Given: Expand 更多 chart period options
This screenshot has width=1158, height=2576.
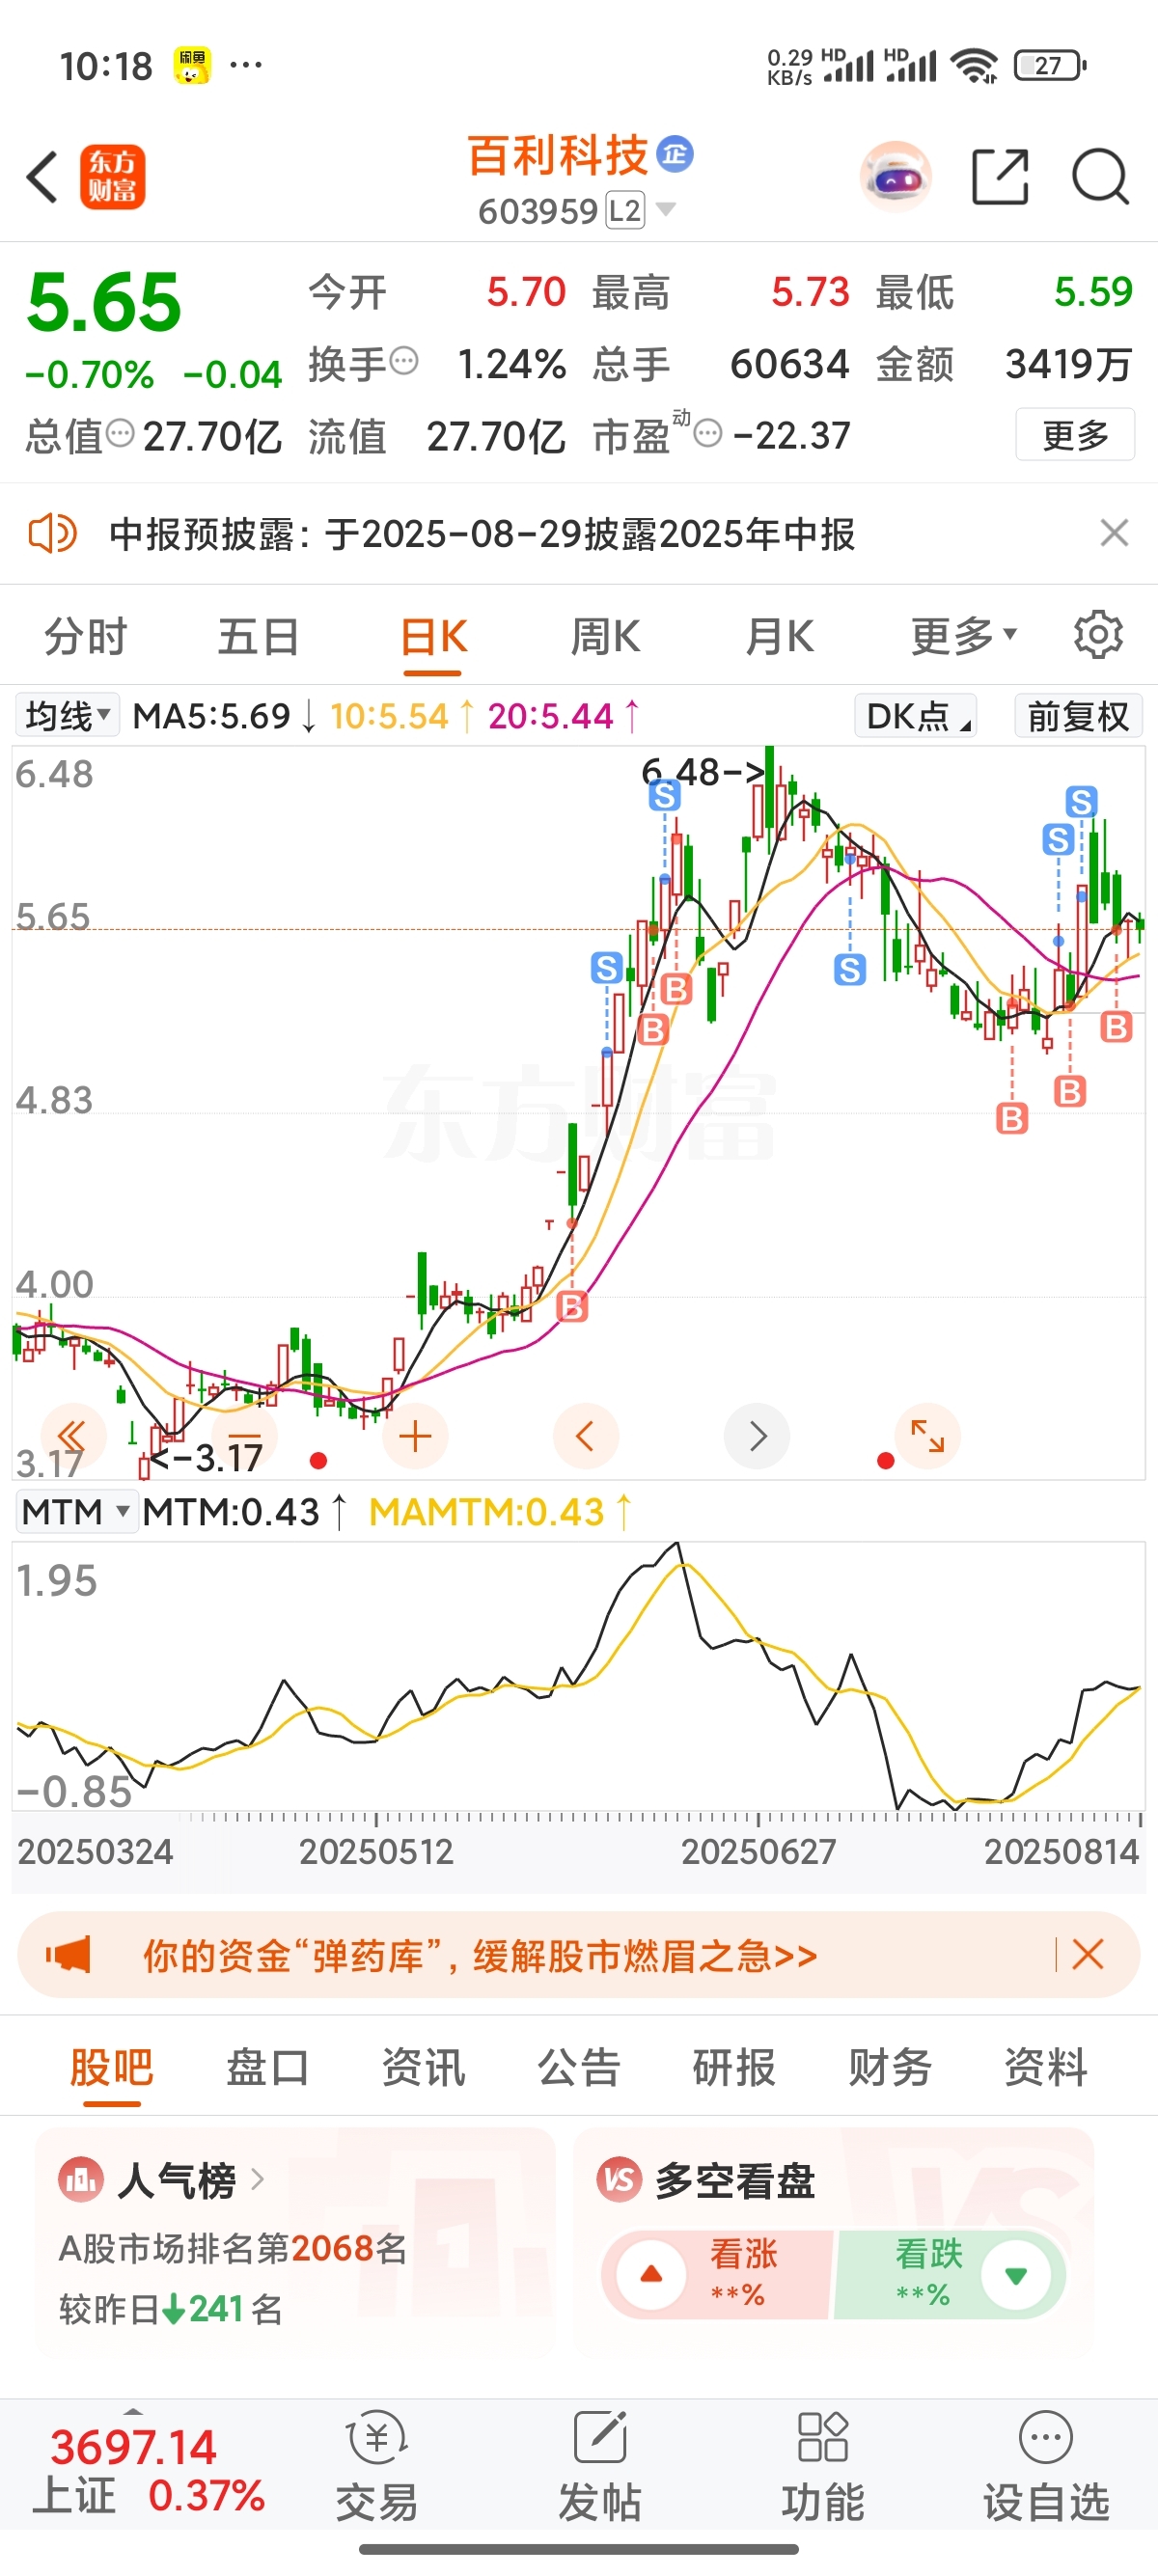Looking at the screenshot, I should (963, 635).
